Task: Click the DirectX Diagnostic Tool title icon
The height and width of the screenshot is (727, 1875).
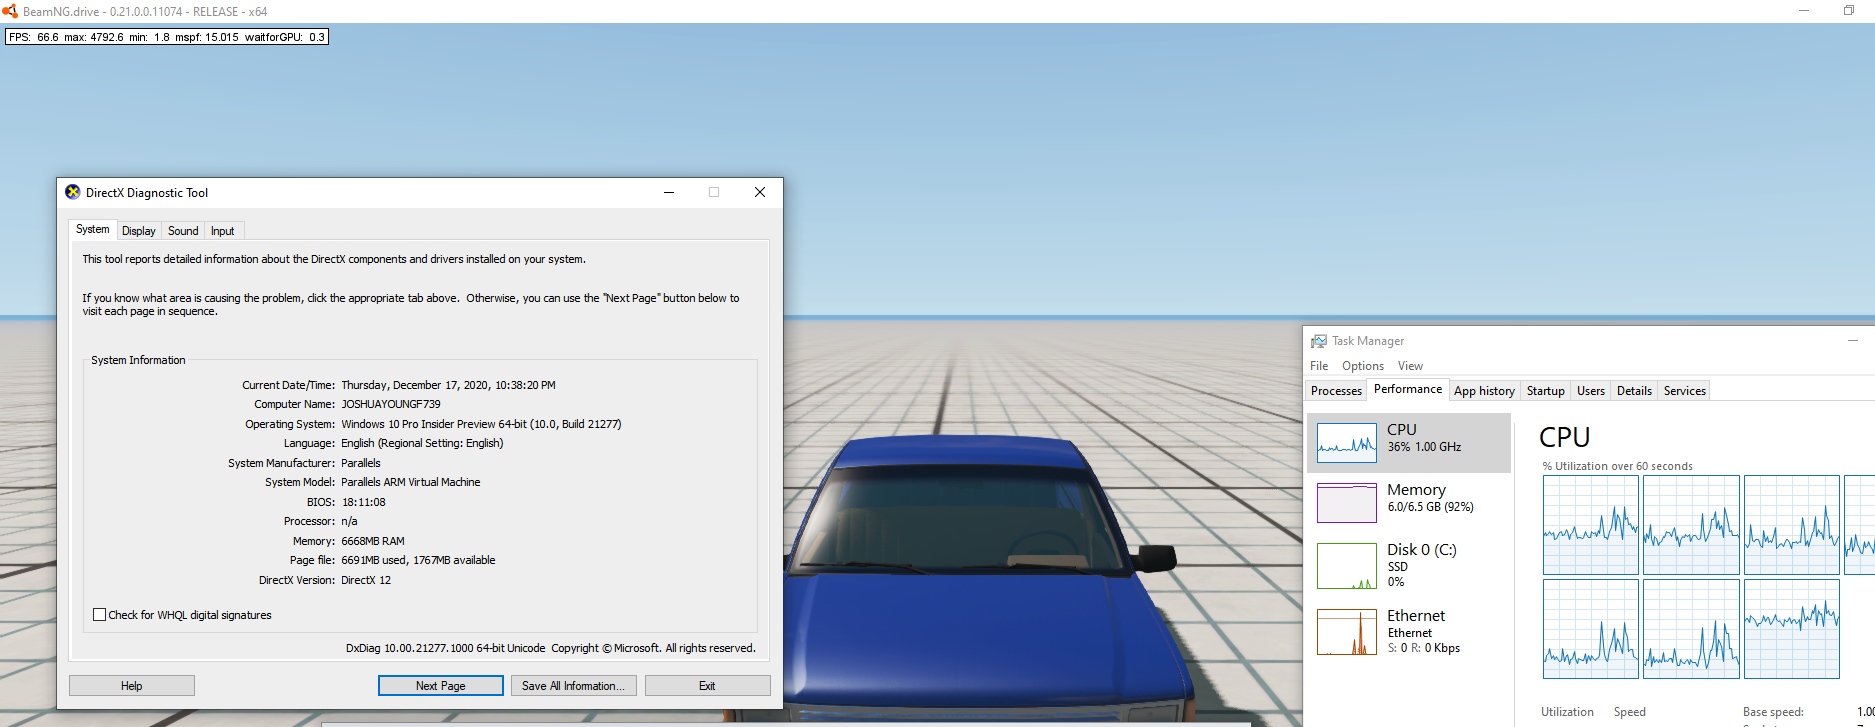Action: point(73,192)
